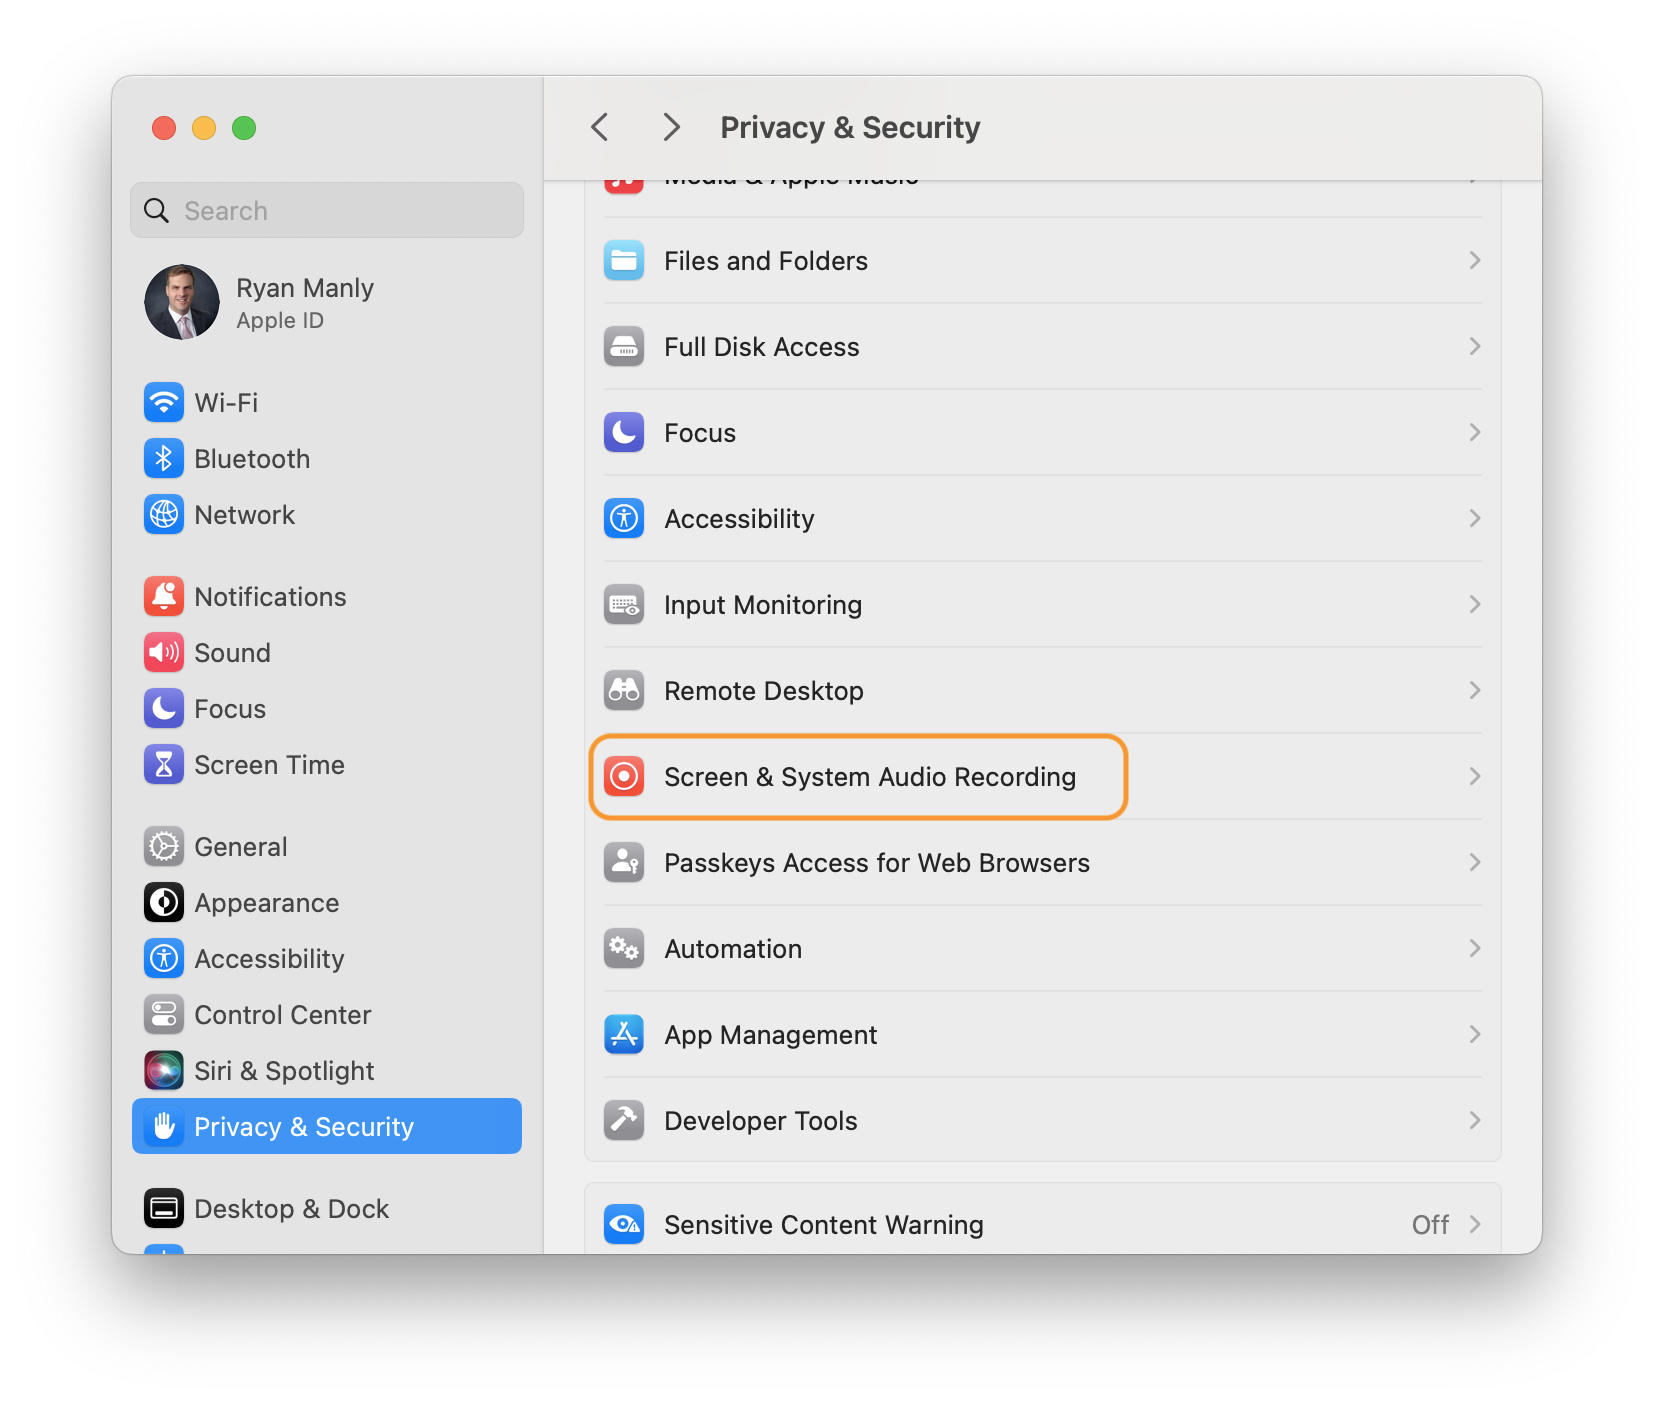This screenshot has width=1654, height=1402.
Task: Click the Control Center icon
Action: click(164, 1015)
